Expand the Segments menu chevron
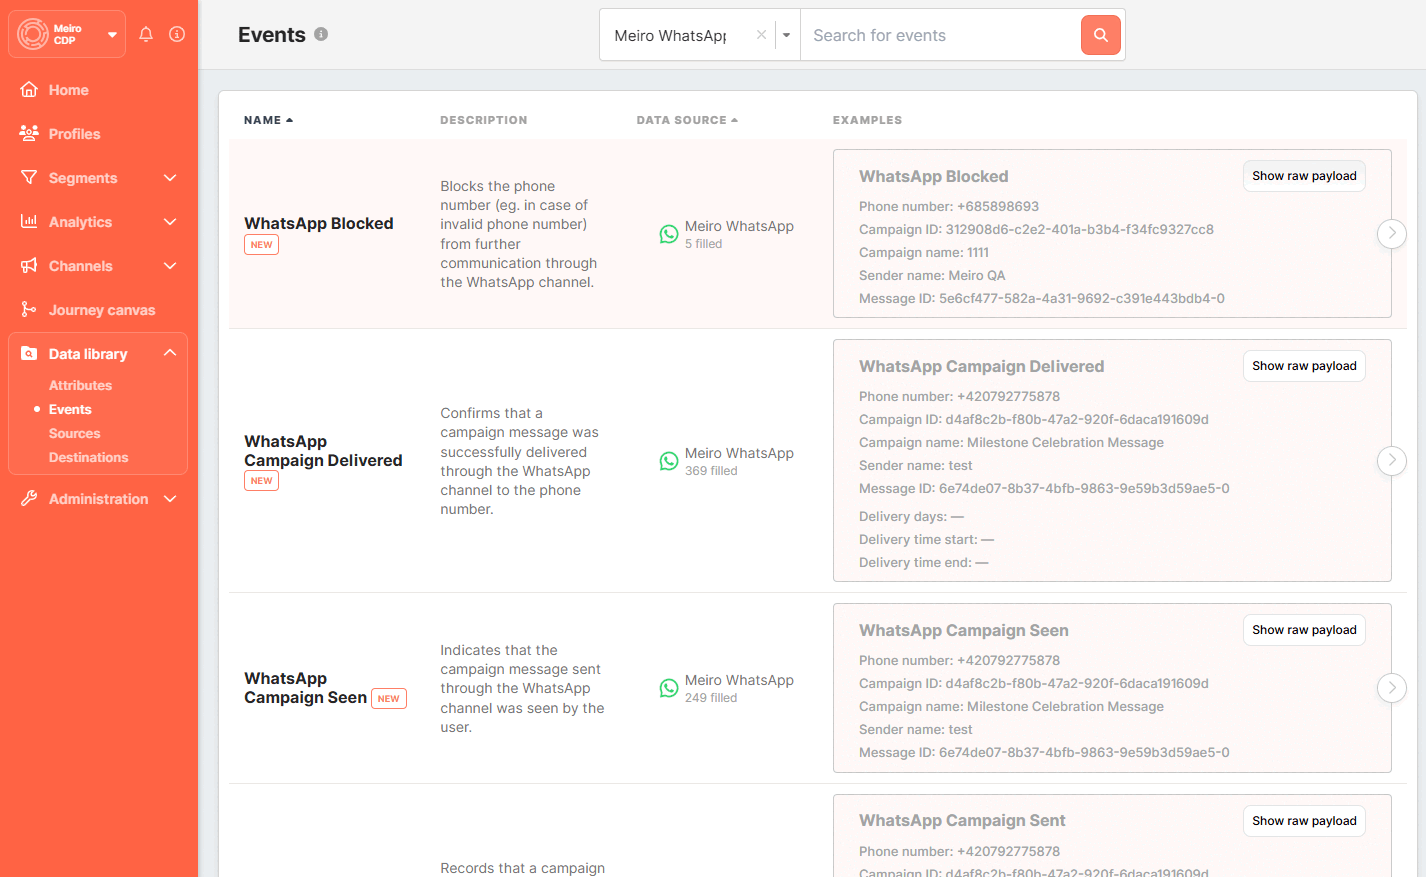The height and width of the screenshot is (877, 1426). pyautogui.click(x=170, y=178)
